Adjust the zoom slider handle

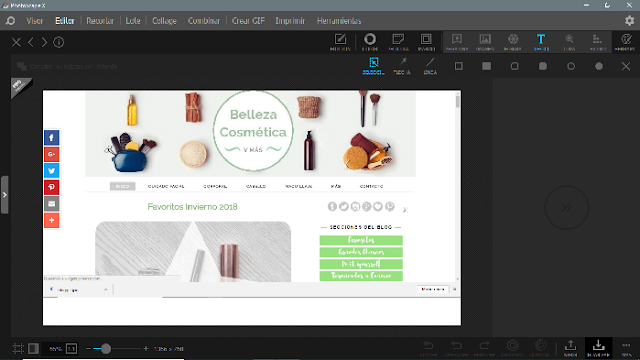coord(106,349)
